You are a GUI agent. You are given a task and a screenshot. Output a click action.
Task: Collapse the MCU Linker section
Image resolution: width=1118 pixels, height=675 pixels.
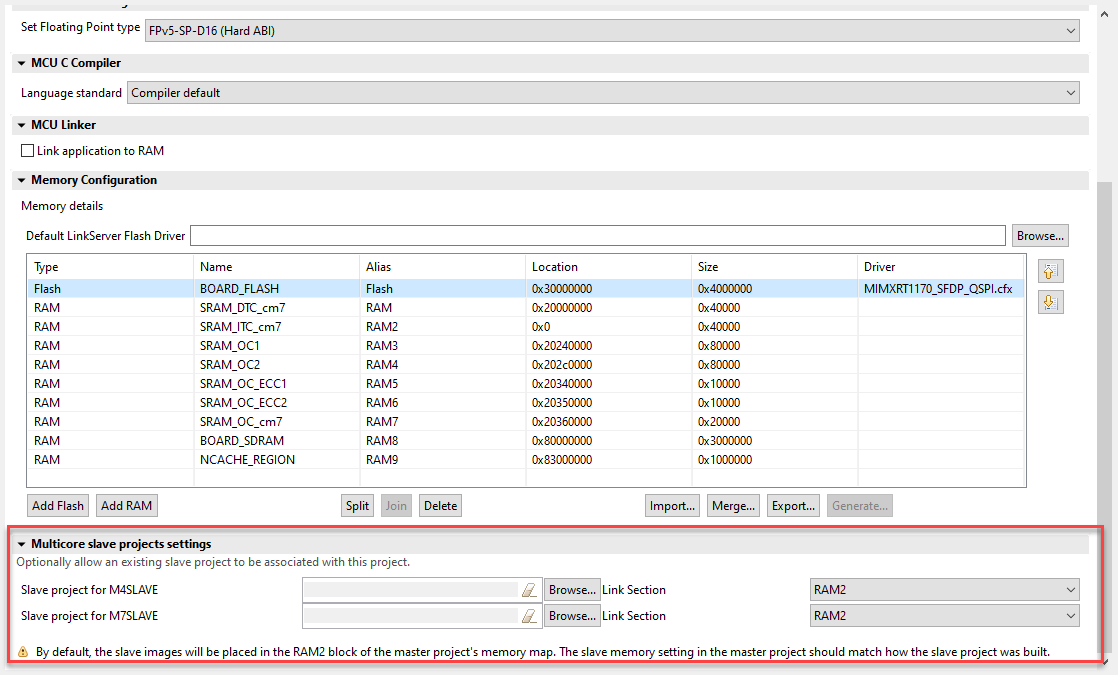coord(21,125)
